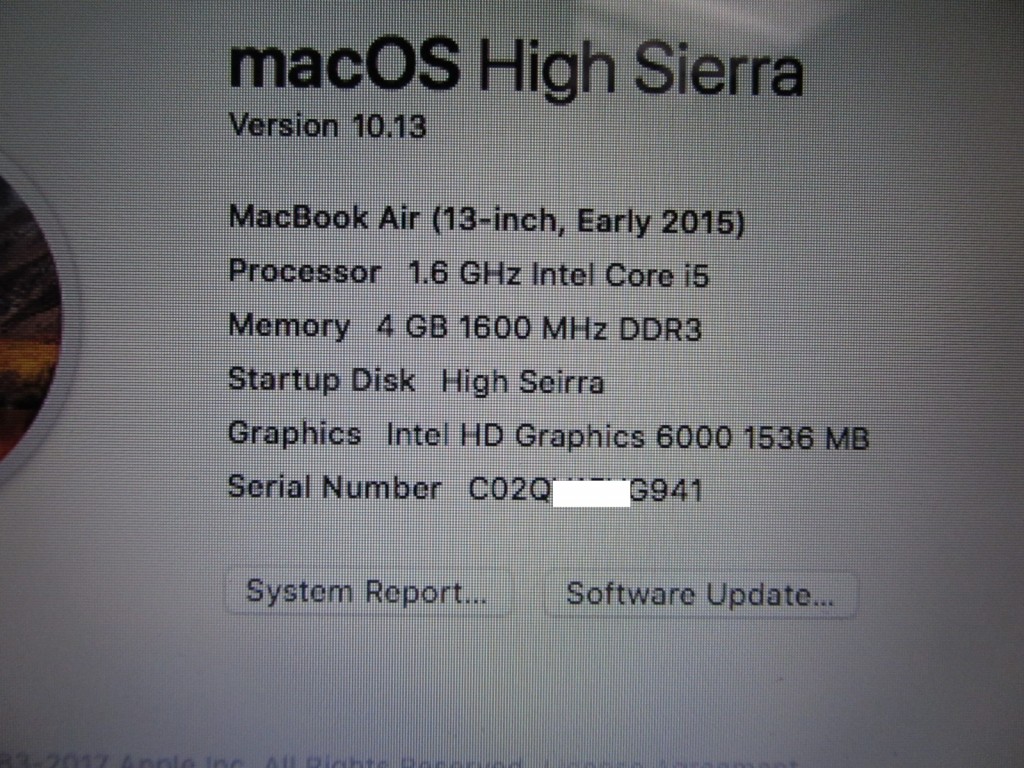This screenshot has height=768, width=1024.
Task: Select the High Seirra startup disk name
Action: coord(522,382)
